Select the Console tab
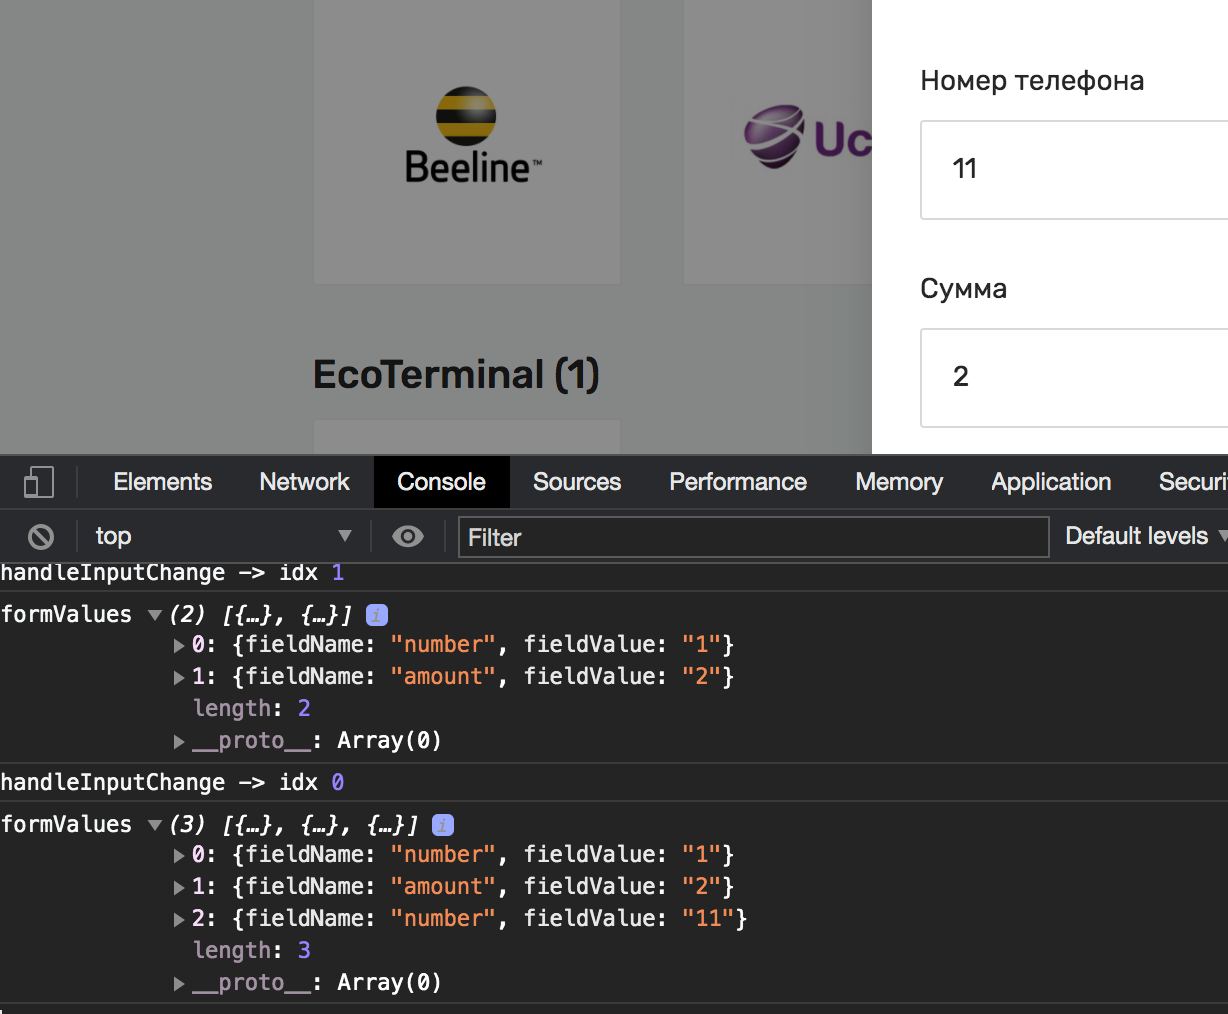This screenshot has width=1228, height=1014. pos(441,482)
